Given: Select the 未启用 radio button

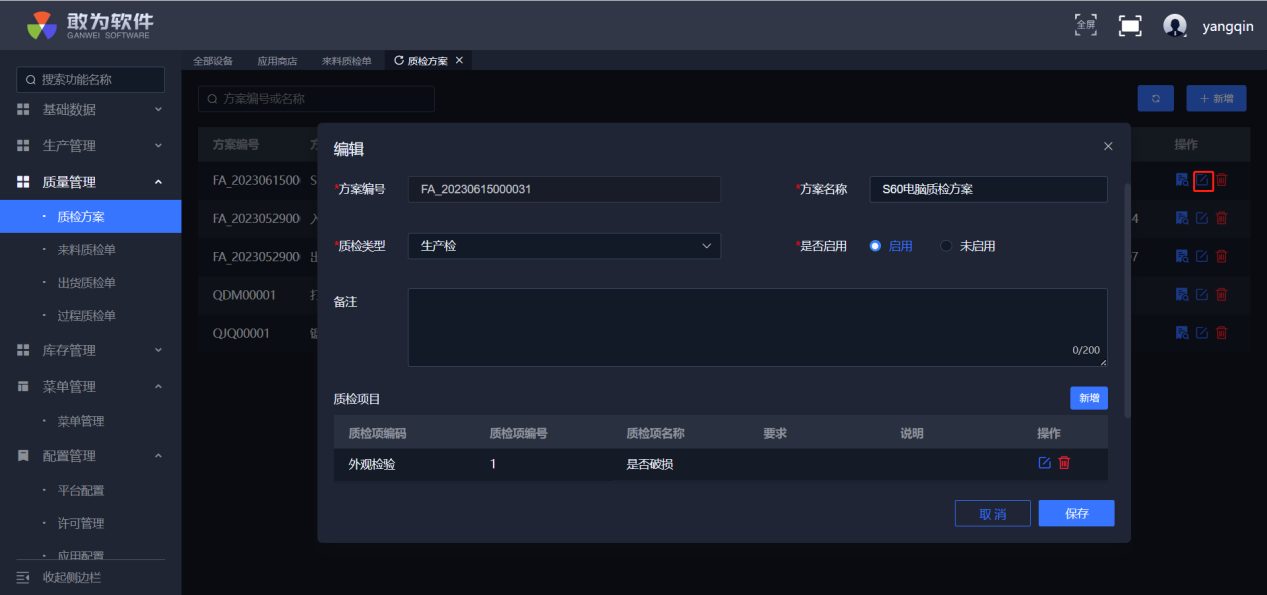Looking at the screenshot, I should point(946,246).
